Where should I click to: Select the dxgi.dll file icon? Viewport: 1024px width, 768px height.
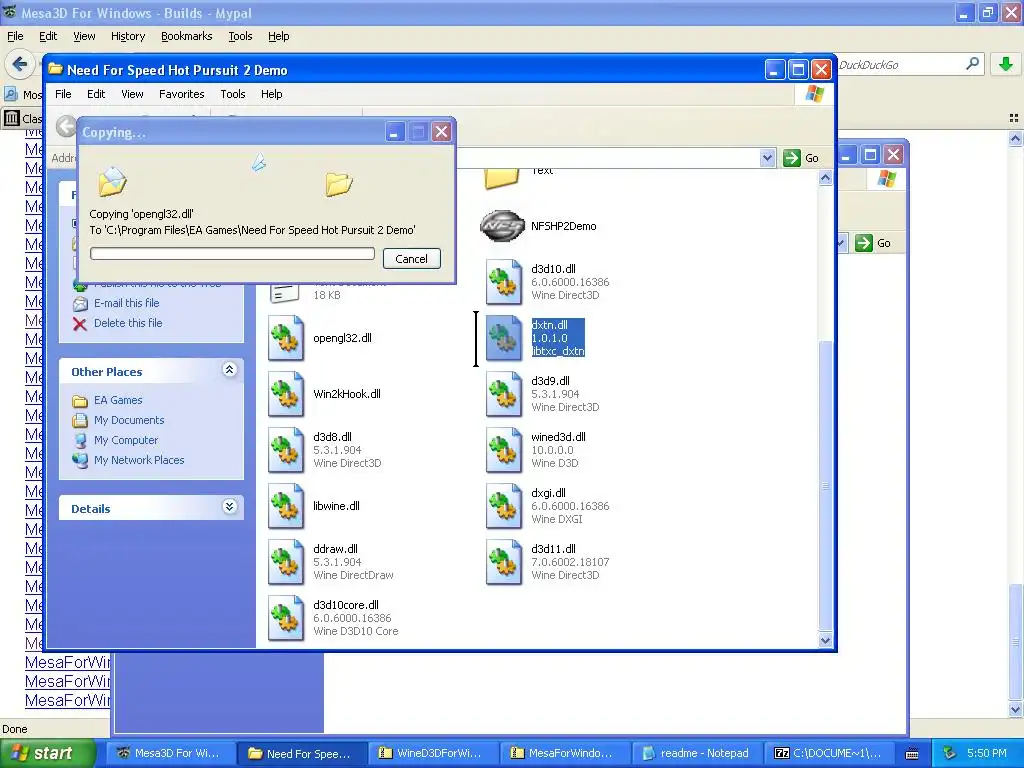point(504,507)
